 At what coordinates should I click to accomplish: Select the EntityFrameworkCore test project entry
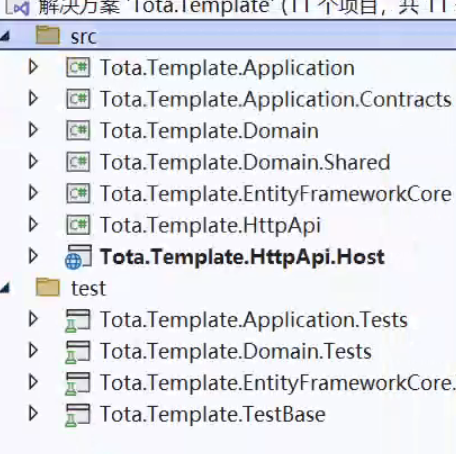pyautogui.click(x=278, y=383)
